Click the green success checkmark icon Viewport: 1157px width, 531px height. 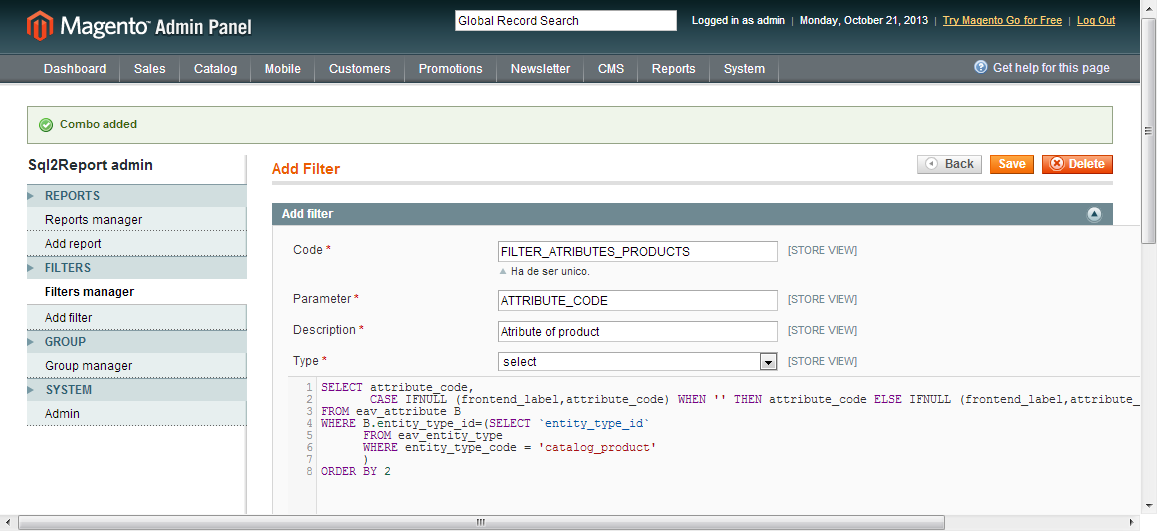46,125
